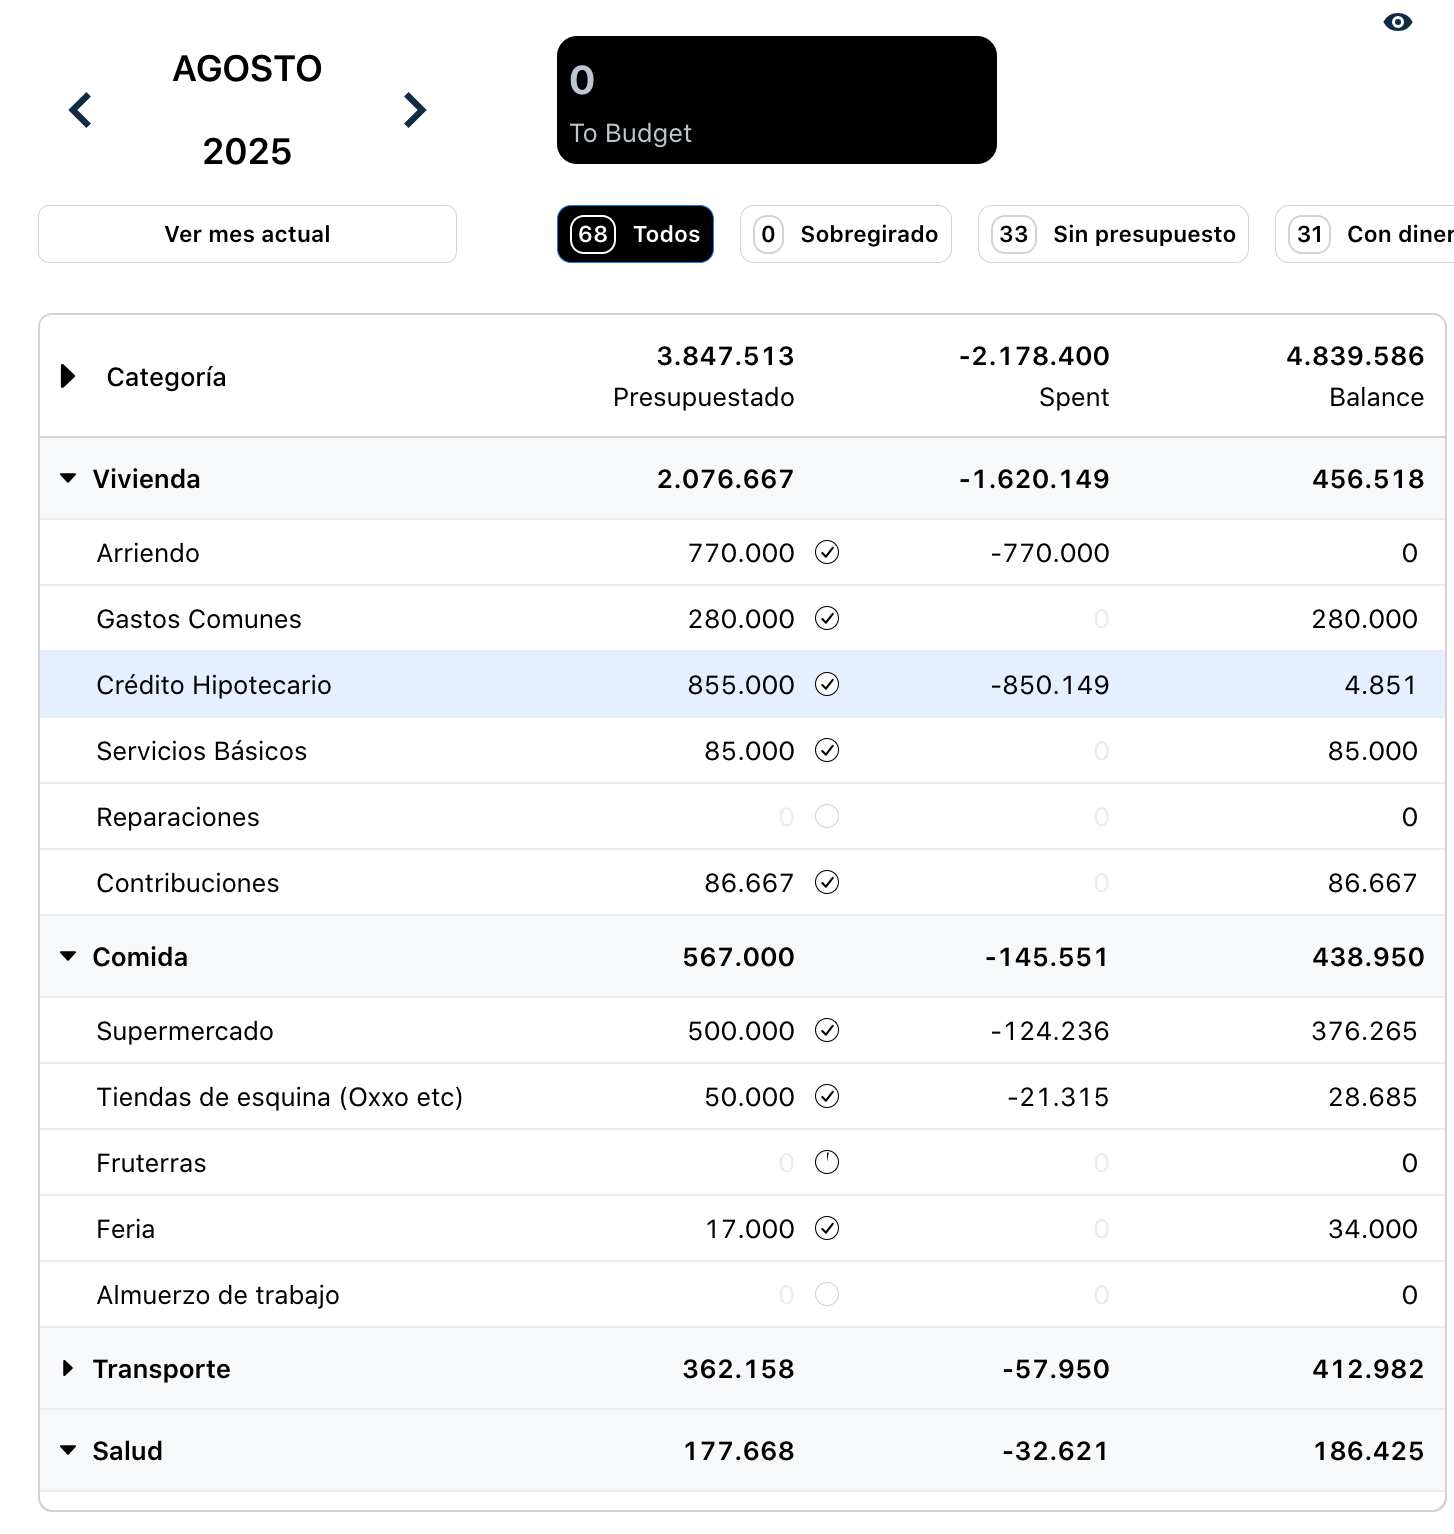The height and width of the screenshot is (1534, 1454).
Task: Expand the Transporte category group
Action: pos(68,1368)
